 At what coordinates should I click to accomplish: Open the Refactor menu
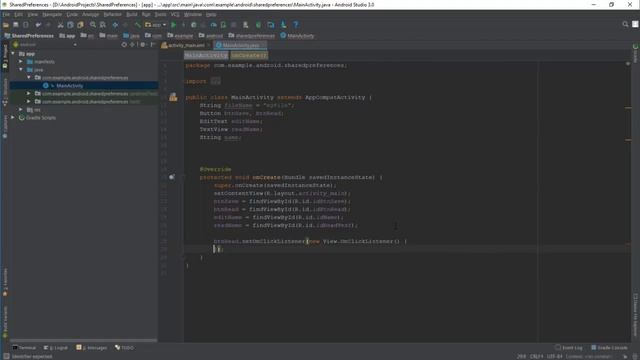112,14
